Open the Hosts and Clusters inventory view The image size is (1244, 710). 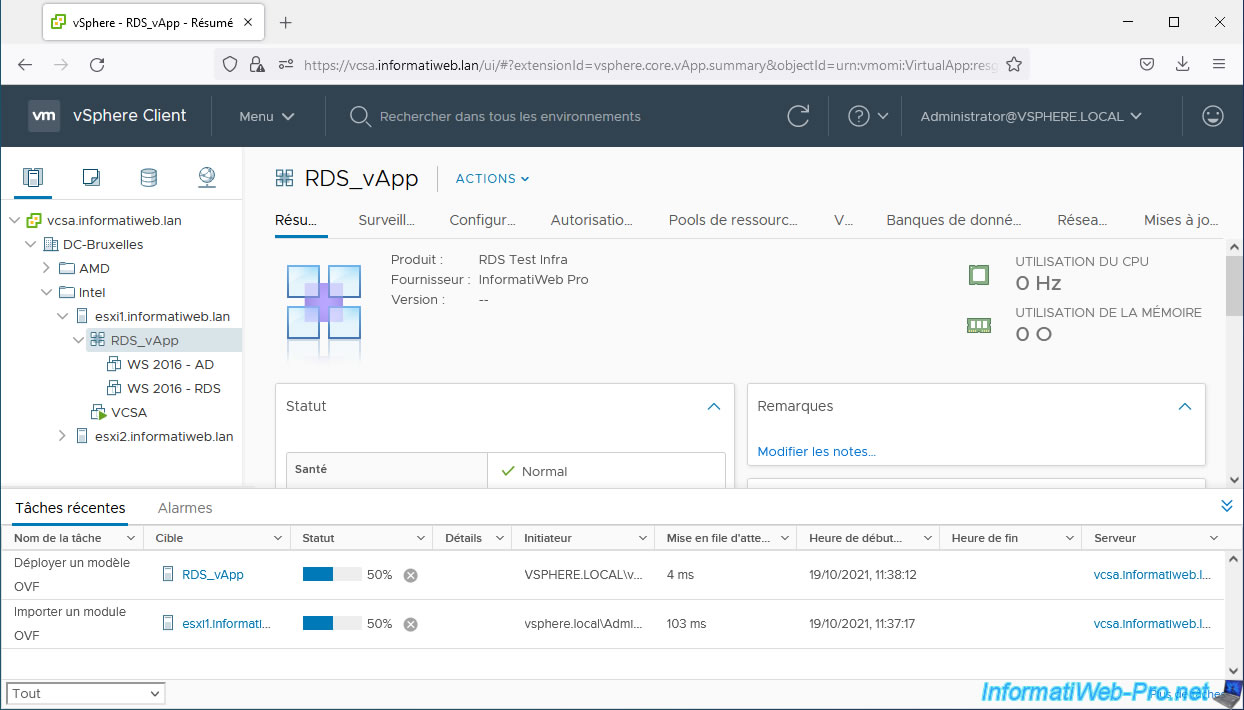pos(33,178)
